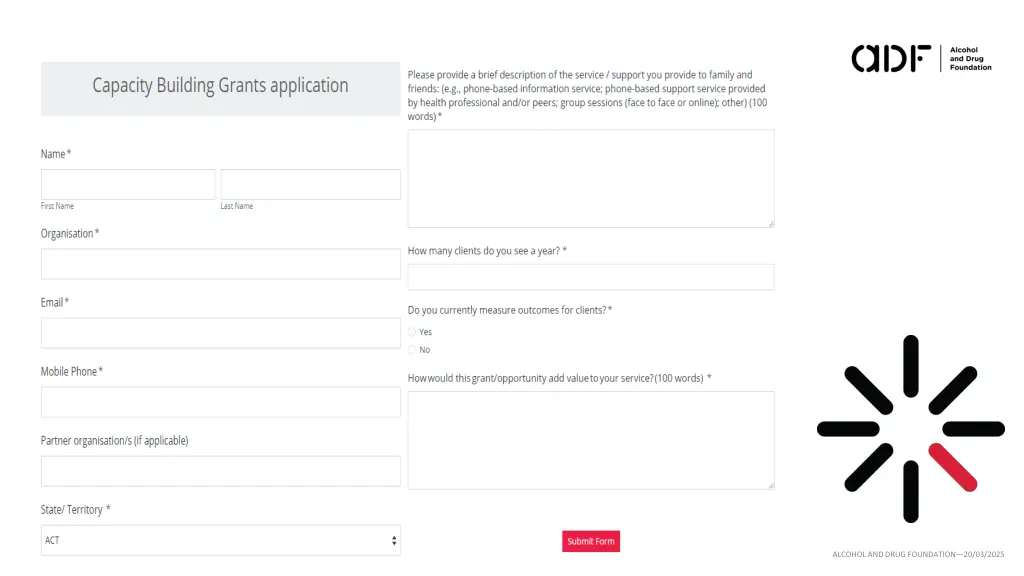Viewport: 1024px width, 576px height.
Task: Click the ADF logo at top right
Action: coord(921,58)
